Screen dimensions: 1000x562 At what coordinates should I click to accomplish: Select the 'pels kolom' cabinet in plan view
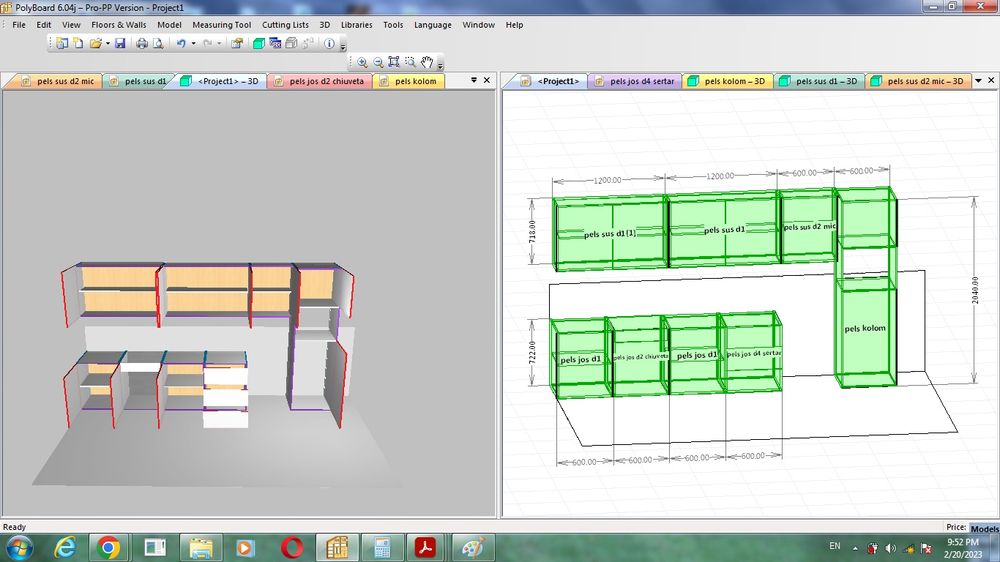[865, 329]
